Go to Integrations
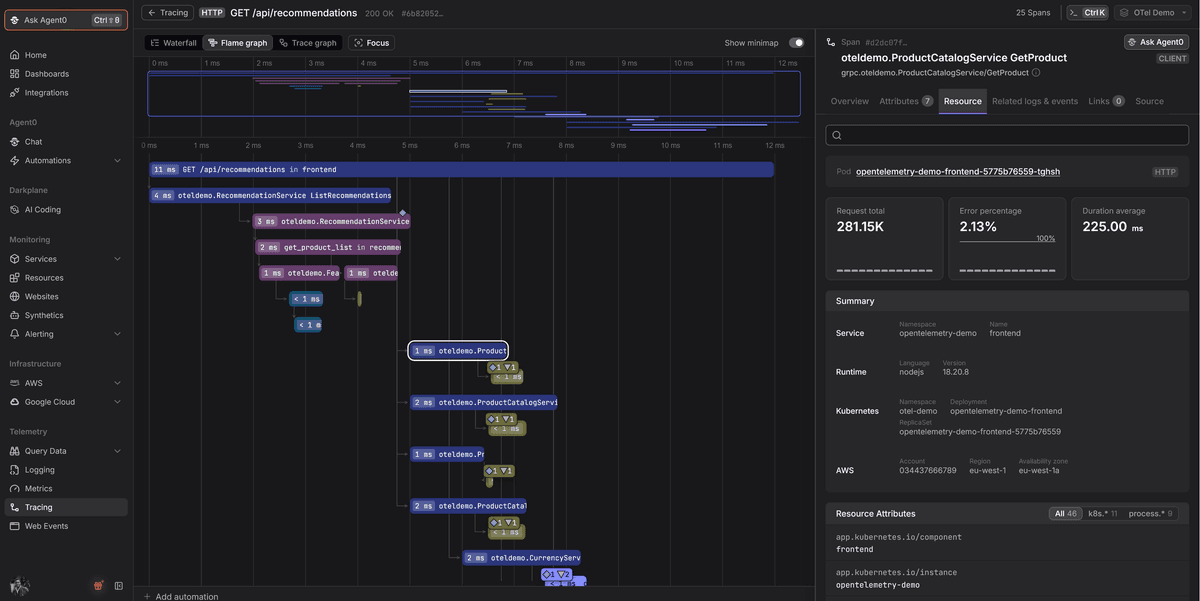 click(46, 93)
